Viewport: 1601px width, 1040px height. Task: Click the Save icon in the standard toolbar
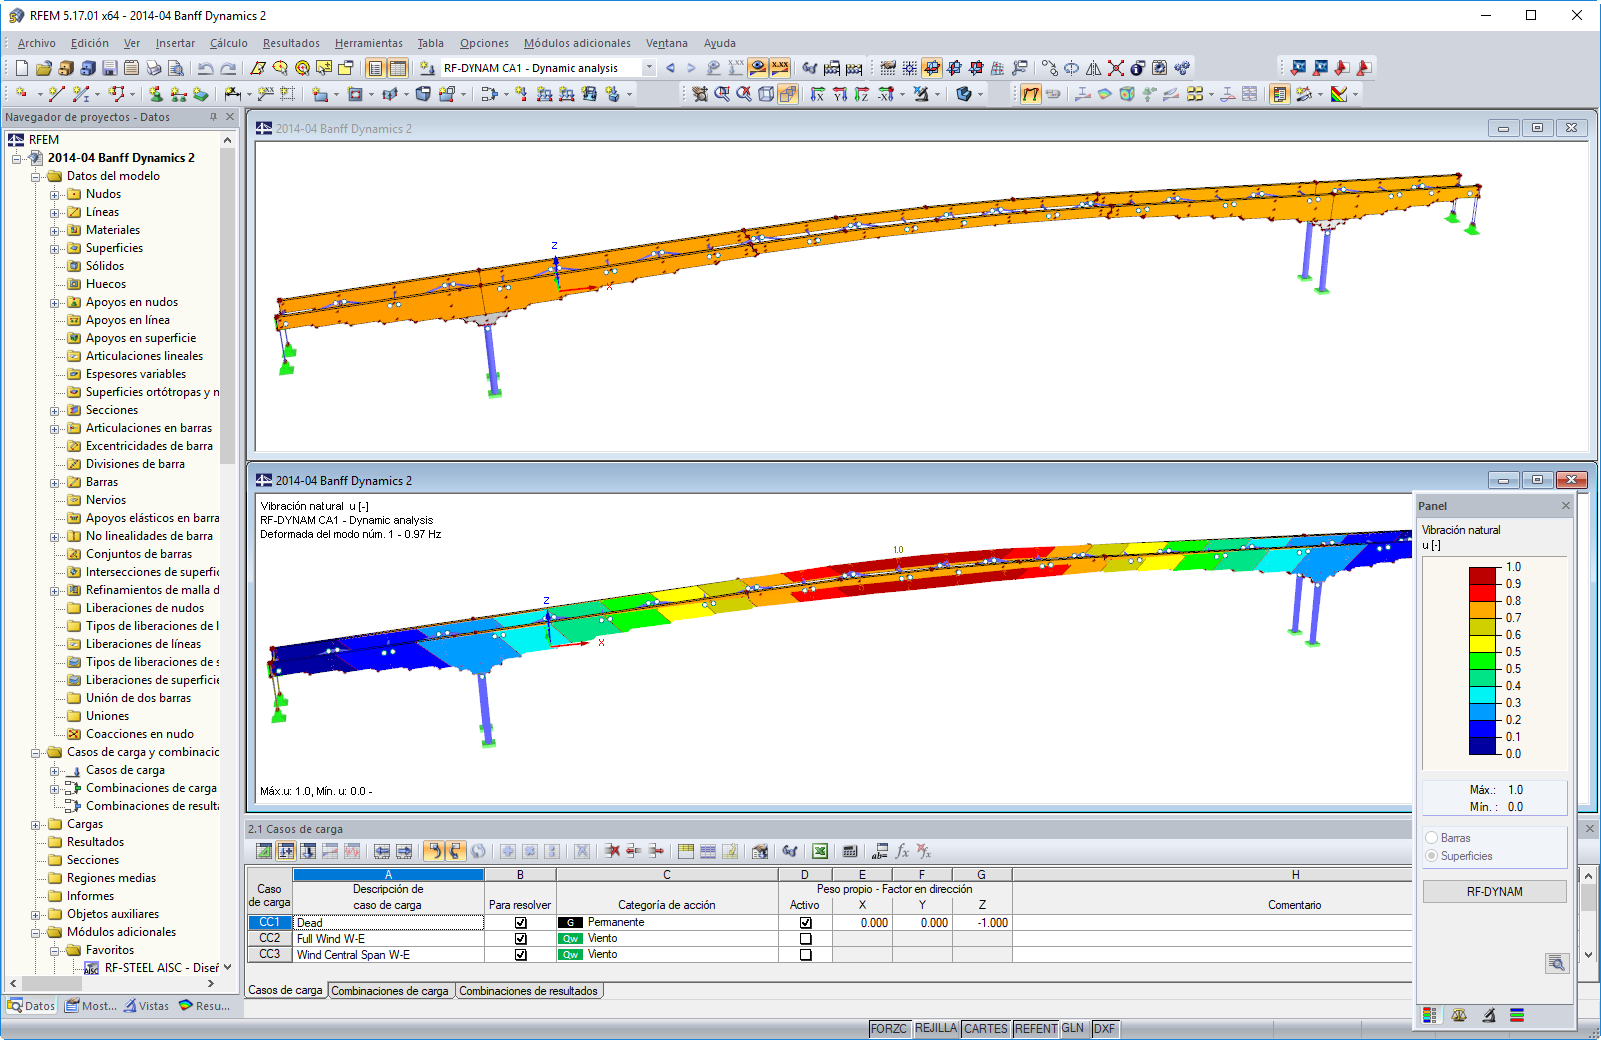point(109,68)
